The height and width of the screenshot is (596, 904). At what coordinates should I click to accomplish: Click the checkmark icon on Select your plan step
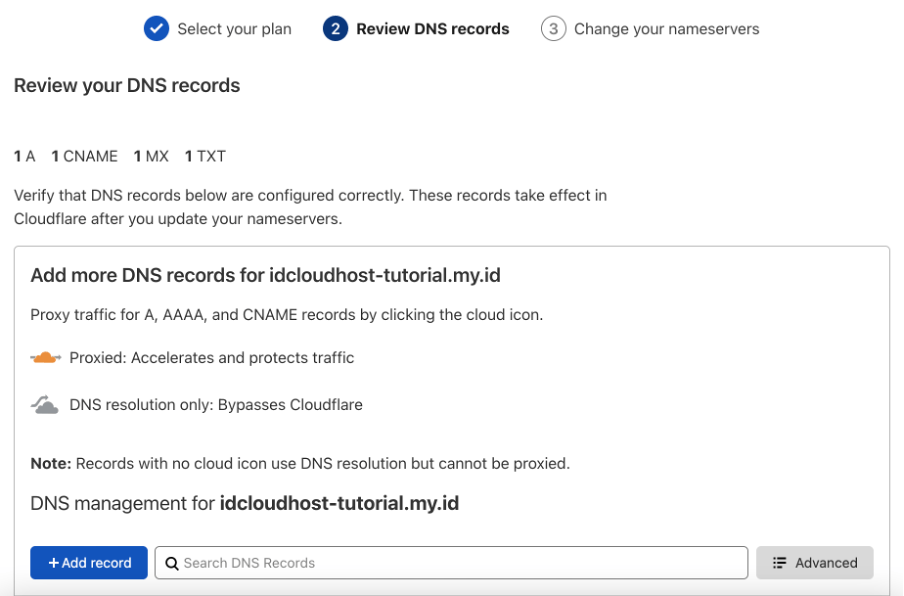tap(157, 29)
